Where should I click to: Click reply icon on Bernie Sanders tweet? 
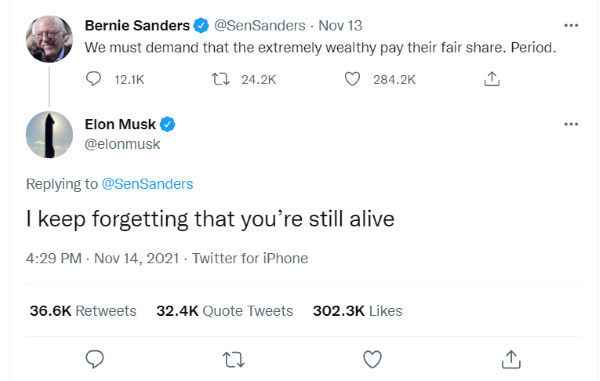(x=93, y=79)
